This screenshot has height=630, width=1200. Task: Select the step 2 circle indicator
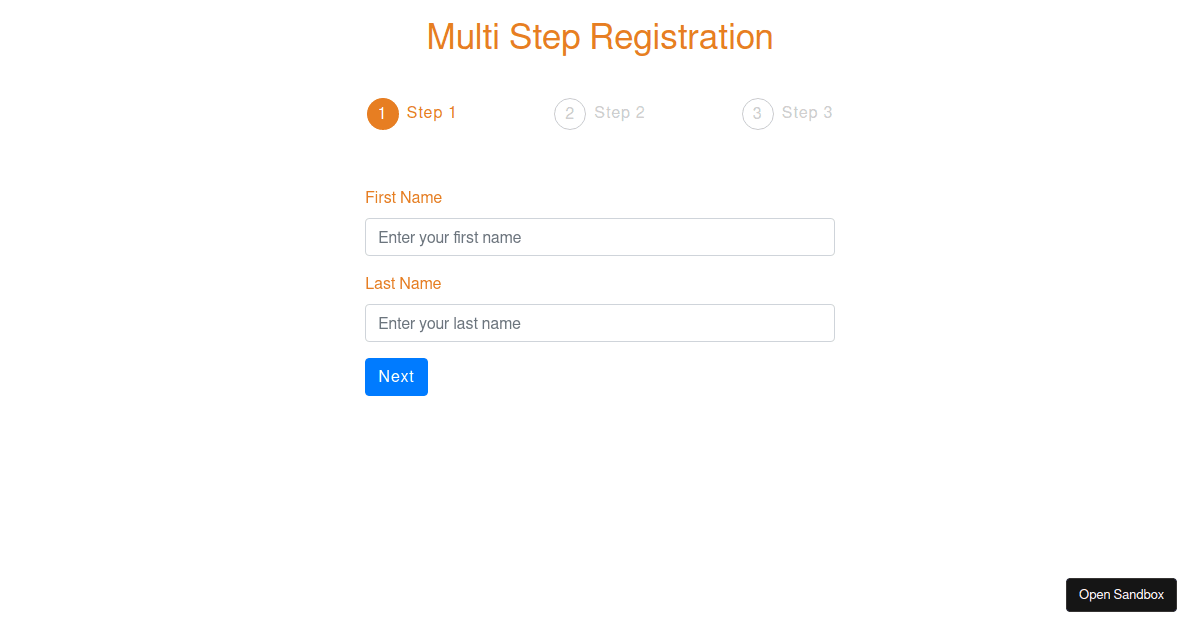tap(570, 114)
